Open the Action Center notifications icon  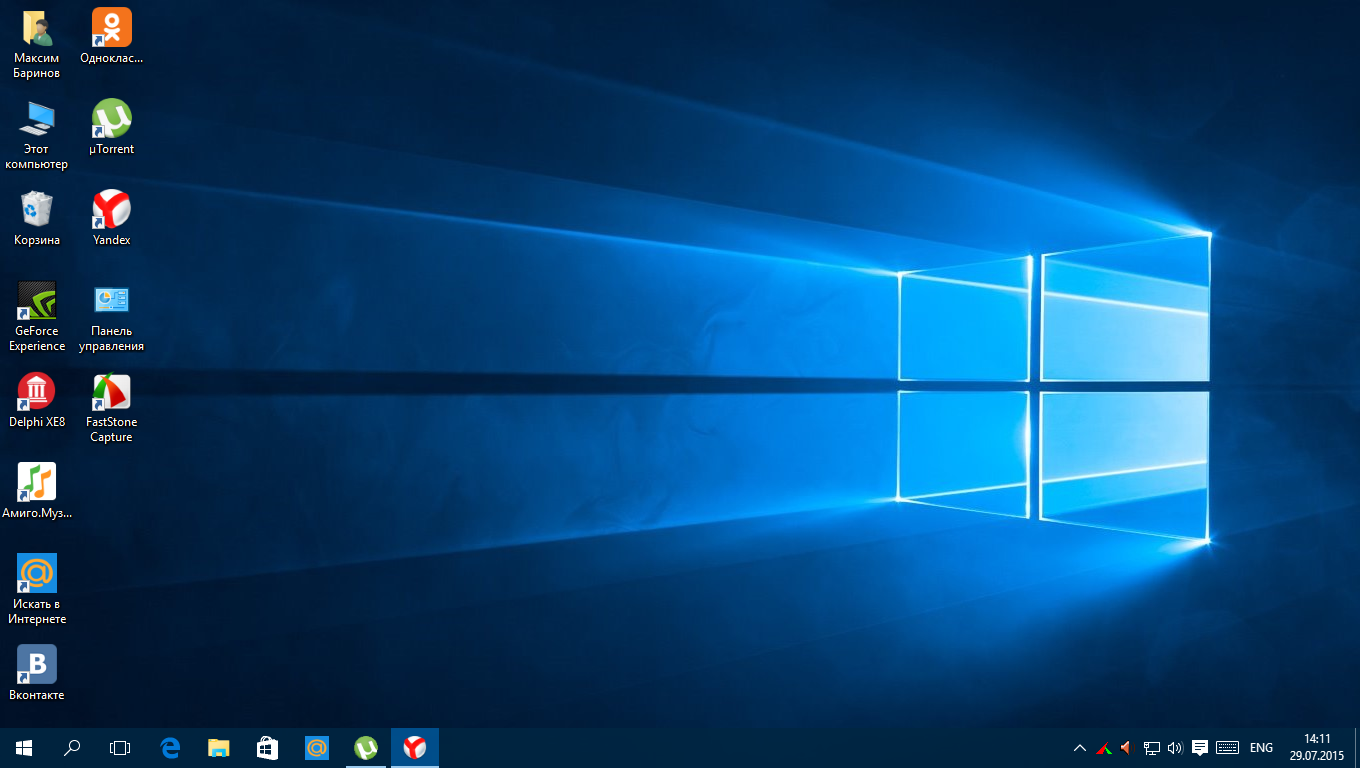click(x=1200, y=747)
